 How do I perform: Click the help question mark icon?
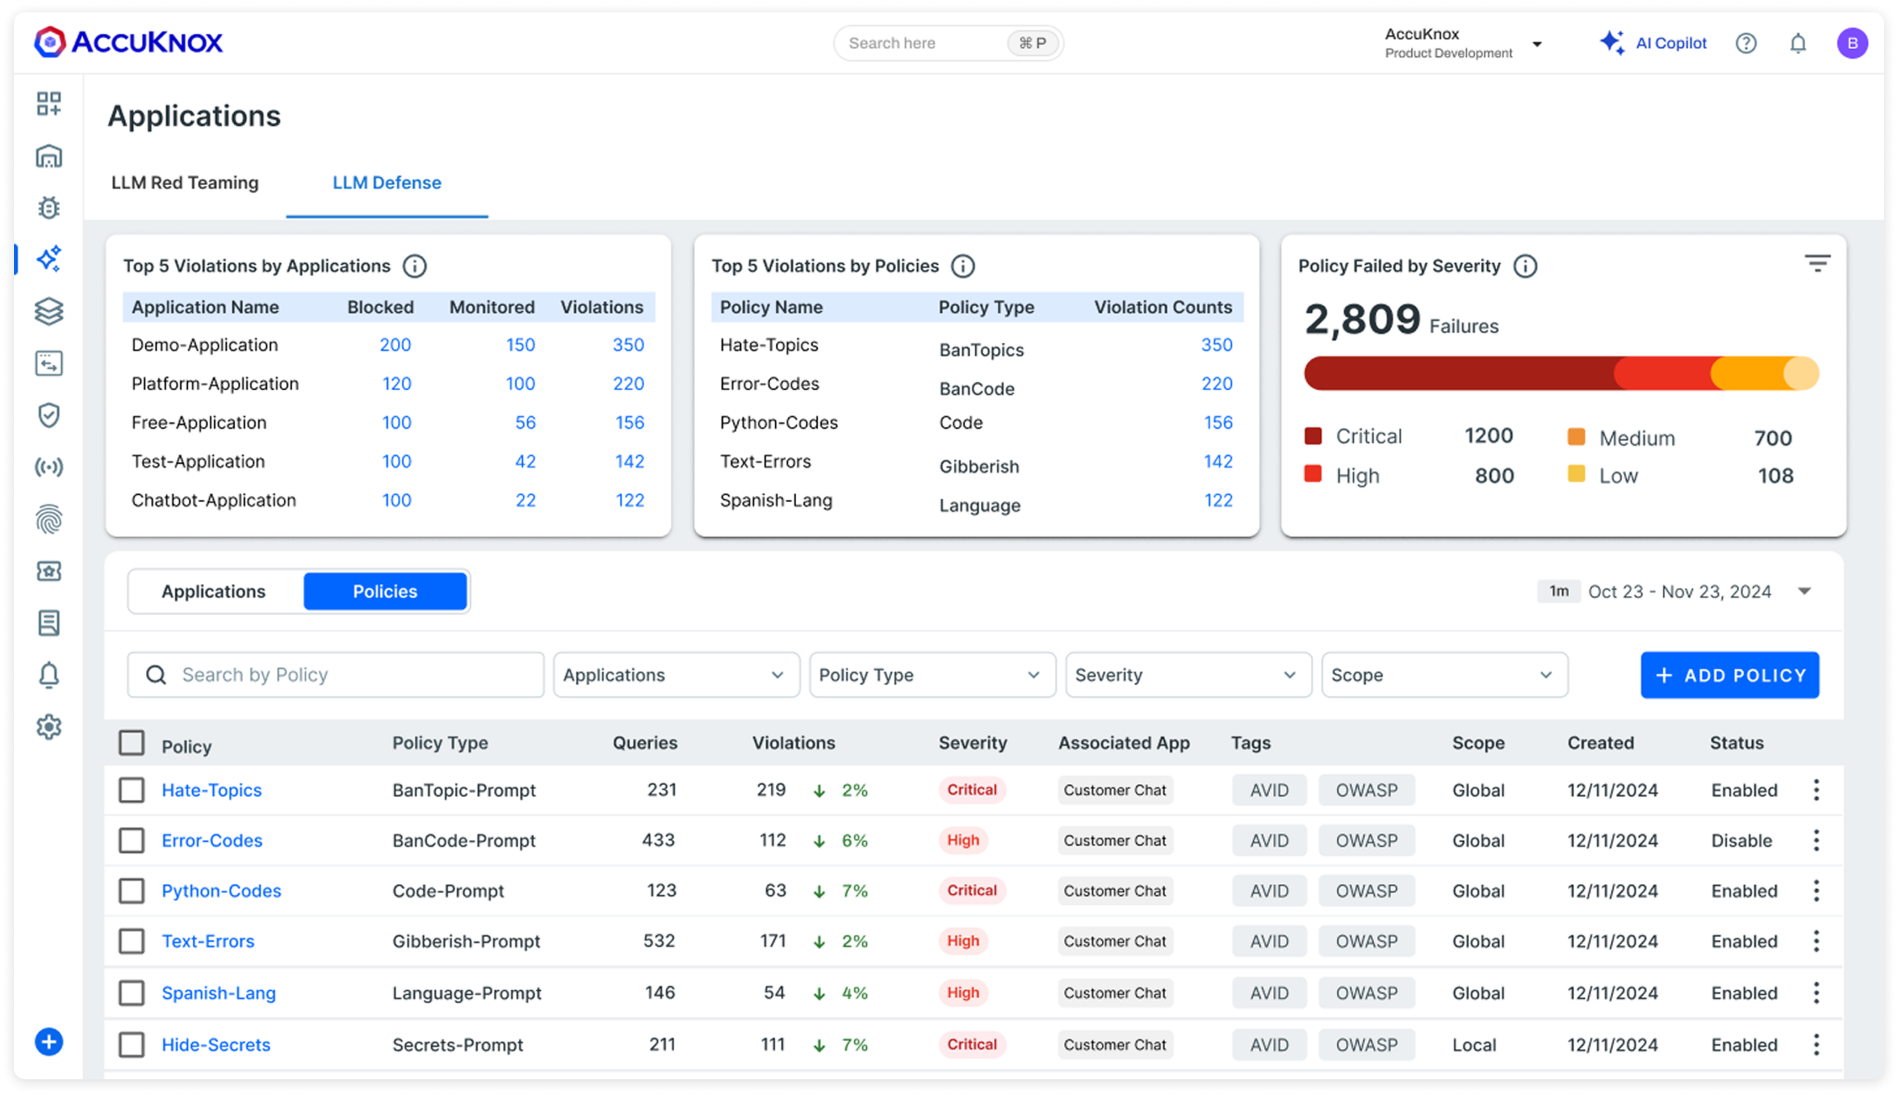pos(1745,43)
